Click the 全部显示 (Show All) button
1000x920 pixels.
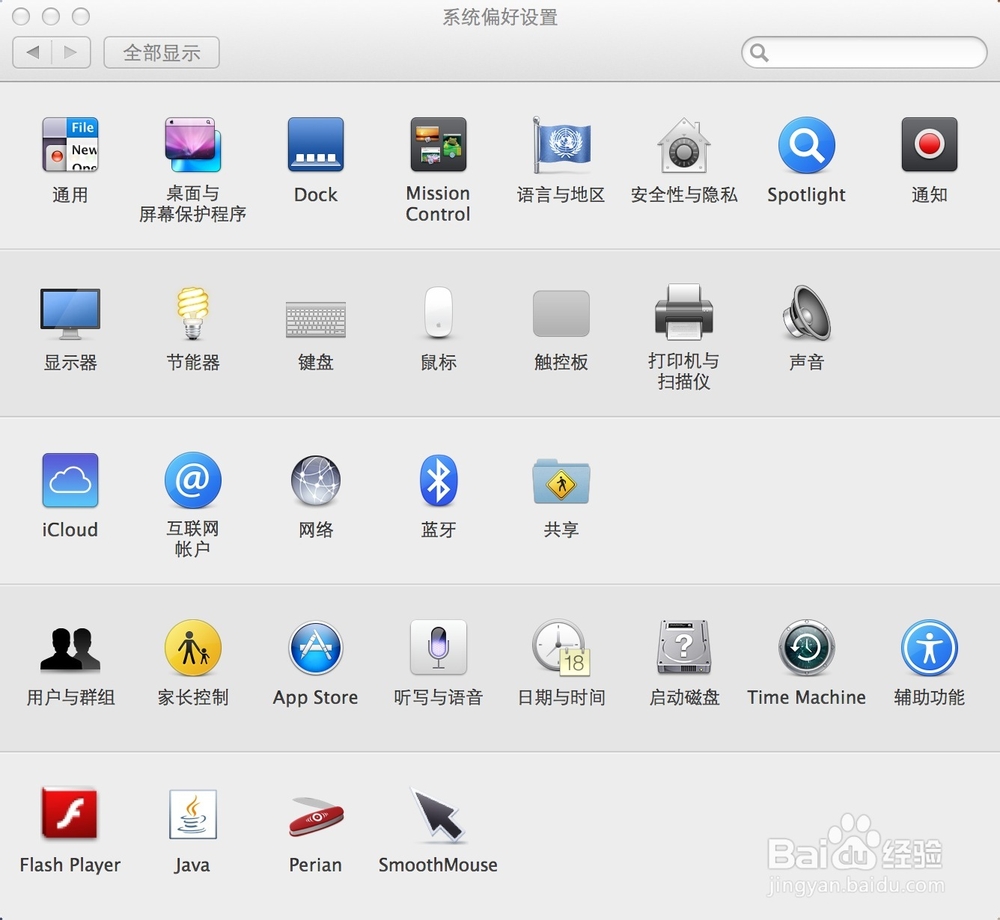tap(161, 52)
